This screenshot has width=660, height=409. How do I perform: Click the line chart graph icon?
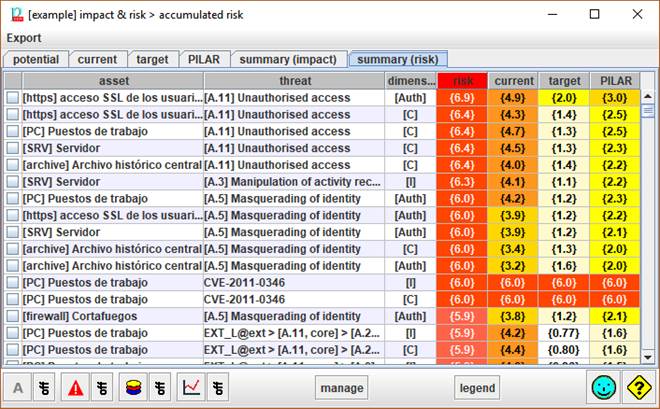(x=190, y=388)
